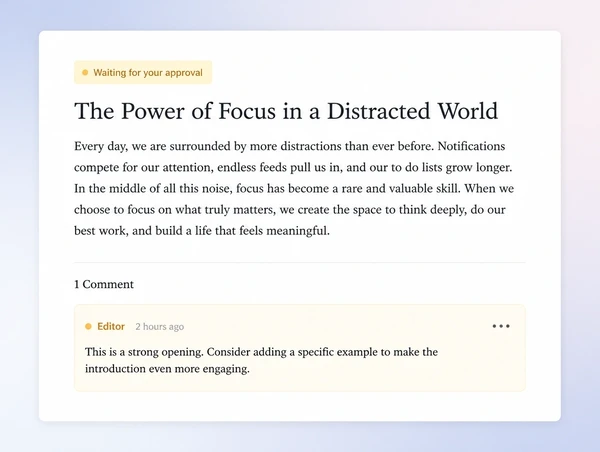The height and width of the screenshot is (452, 600).
Task: Click the orange dot in the approval badge
Action: [85, 72]
